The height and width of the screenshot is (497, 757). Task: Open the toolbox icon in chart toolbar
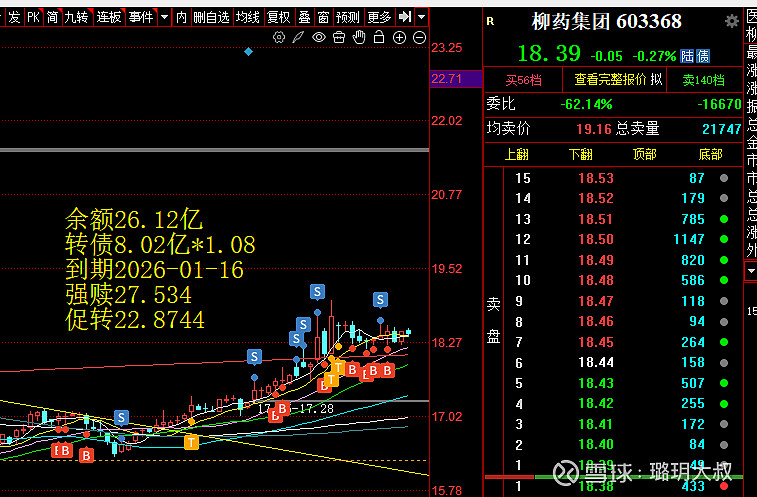click(339, 37)
